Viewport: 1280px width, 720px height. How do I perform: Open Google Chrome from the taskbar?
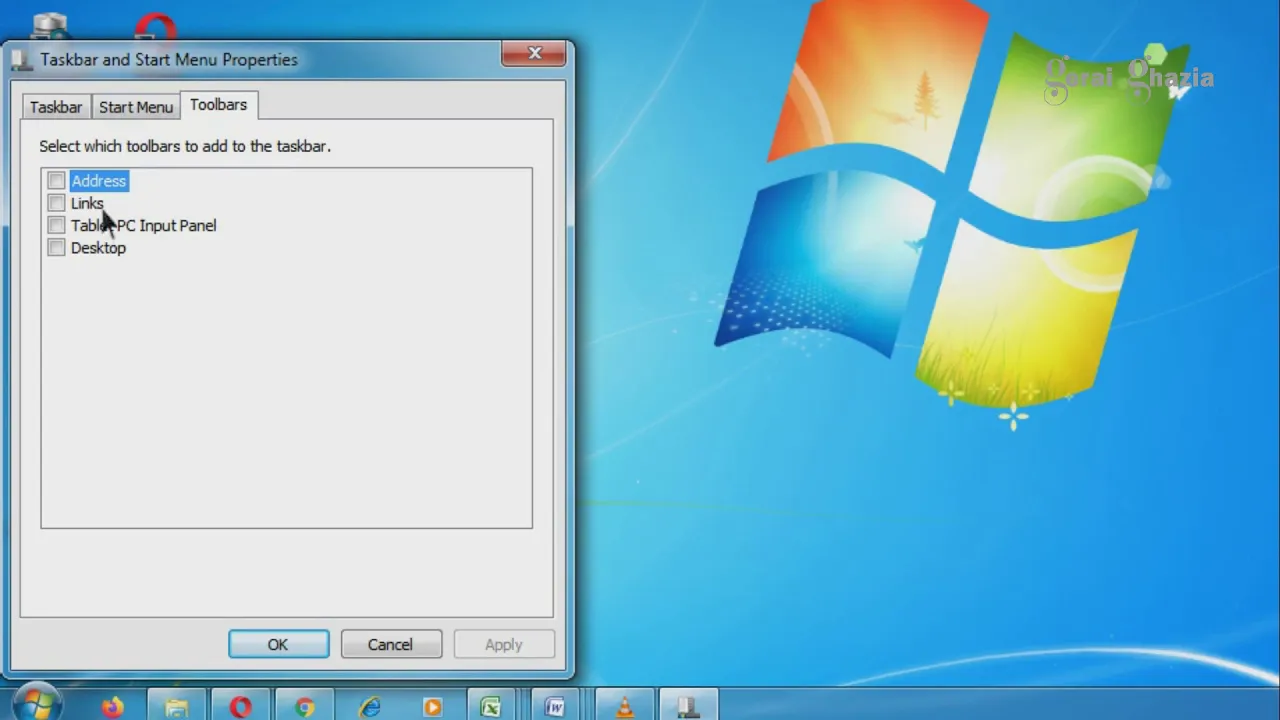click(304, 707)
